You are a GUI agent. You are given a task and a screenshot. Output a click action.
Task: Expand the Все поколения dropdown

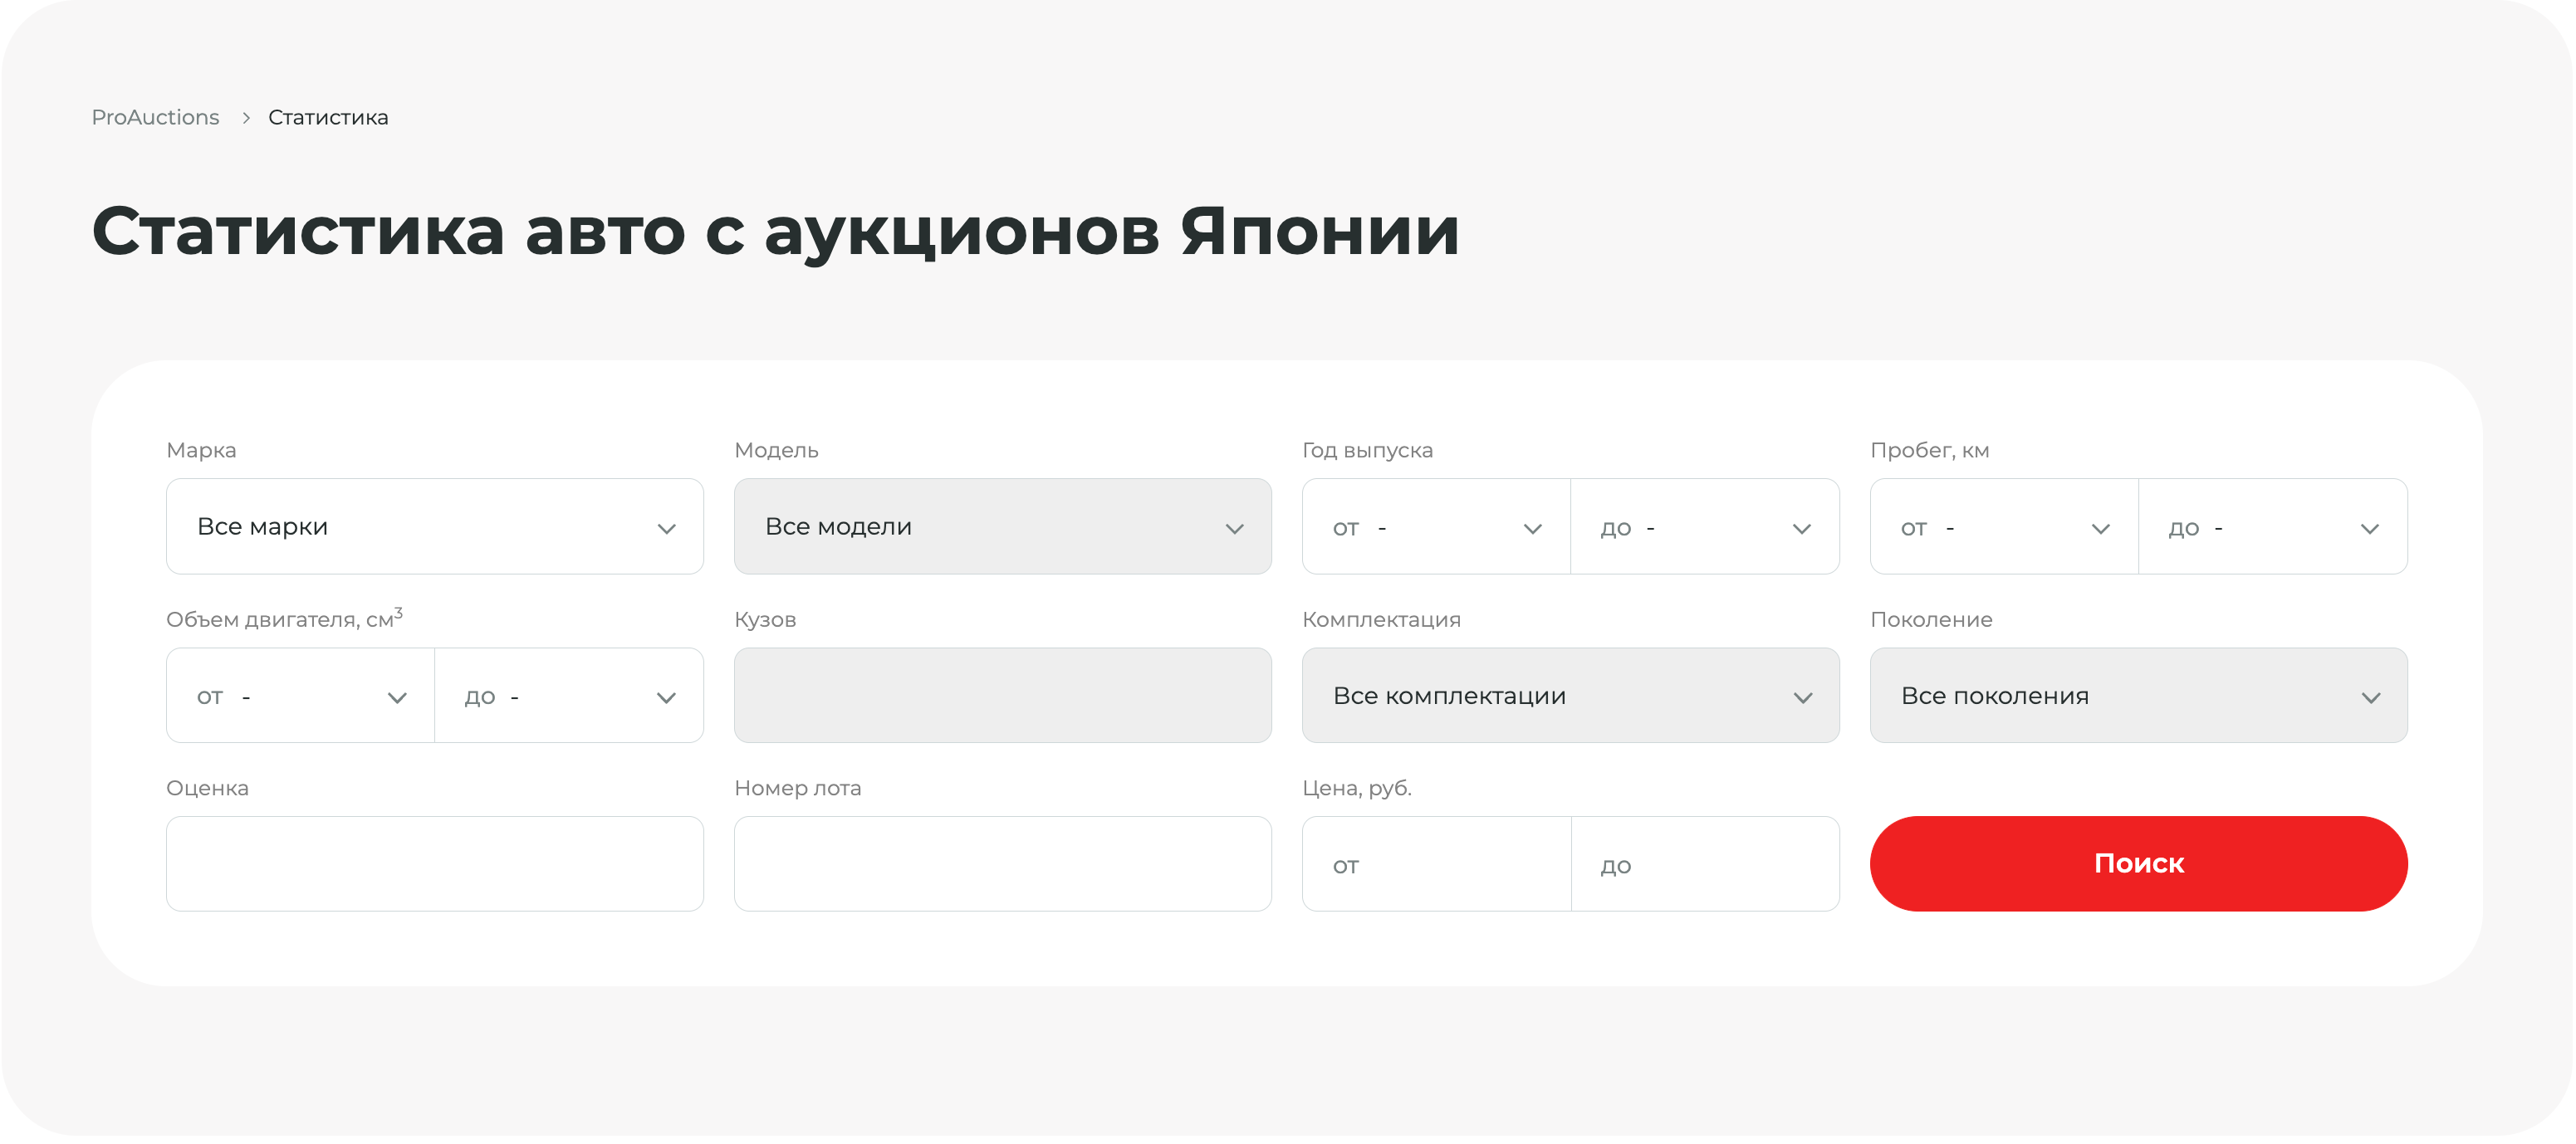point(2139,695)
